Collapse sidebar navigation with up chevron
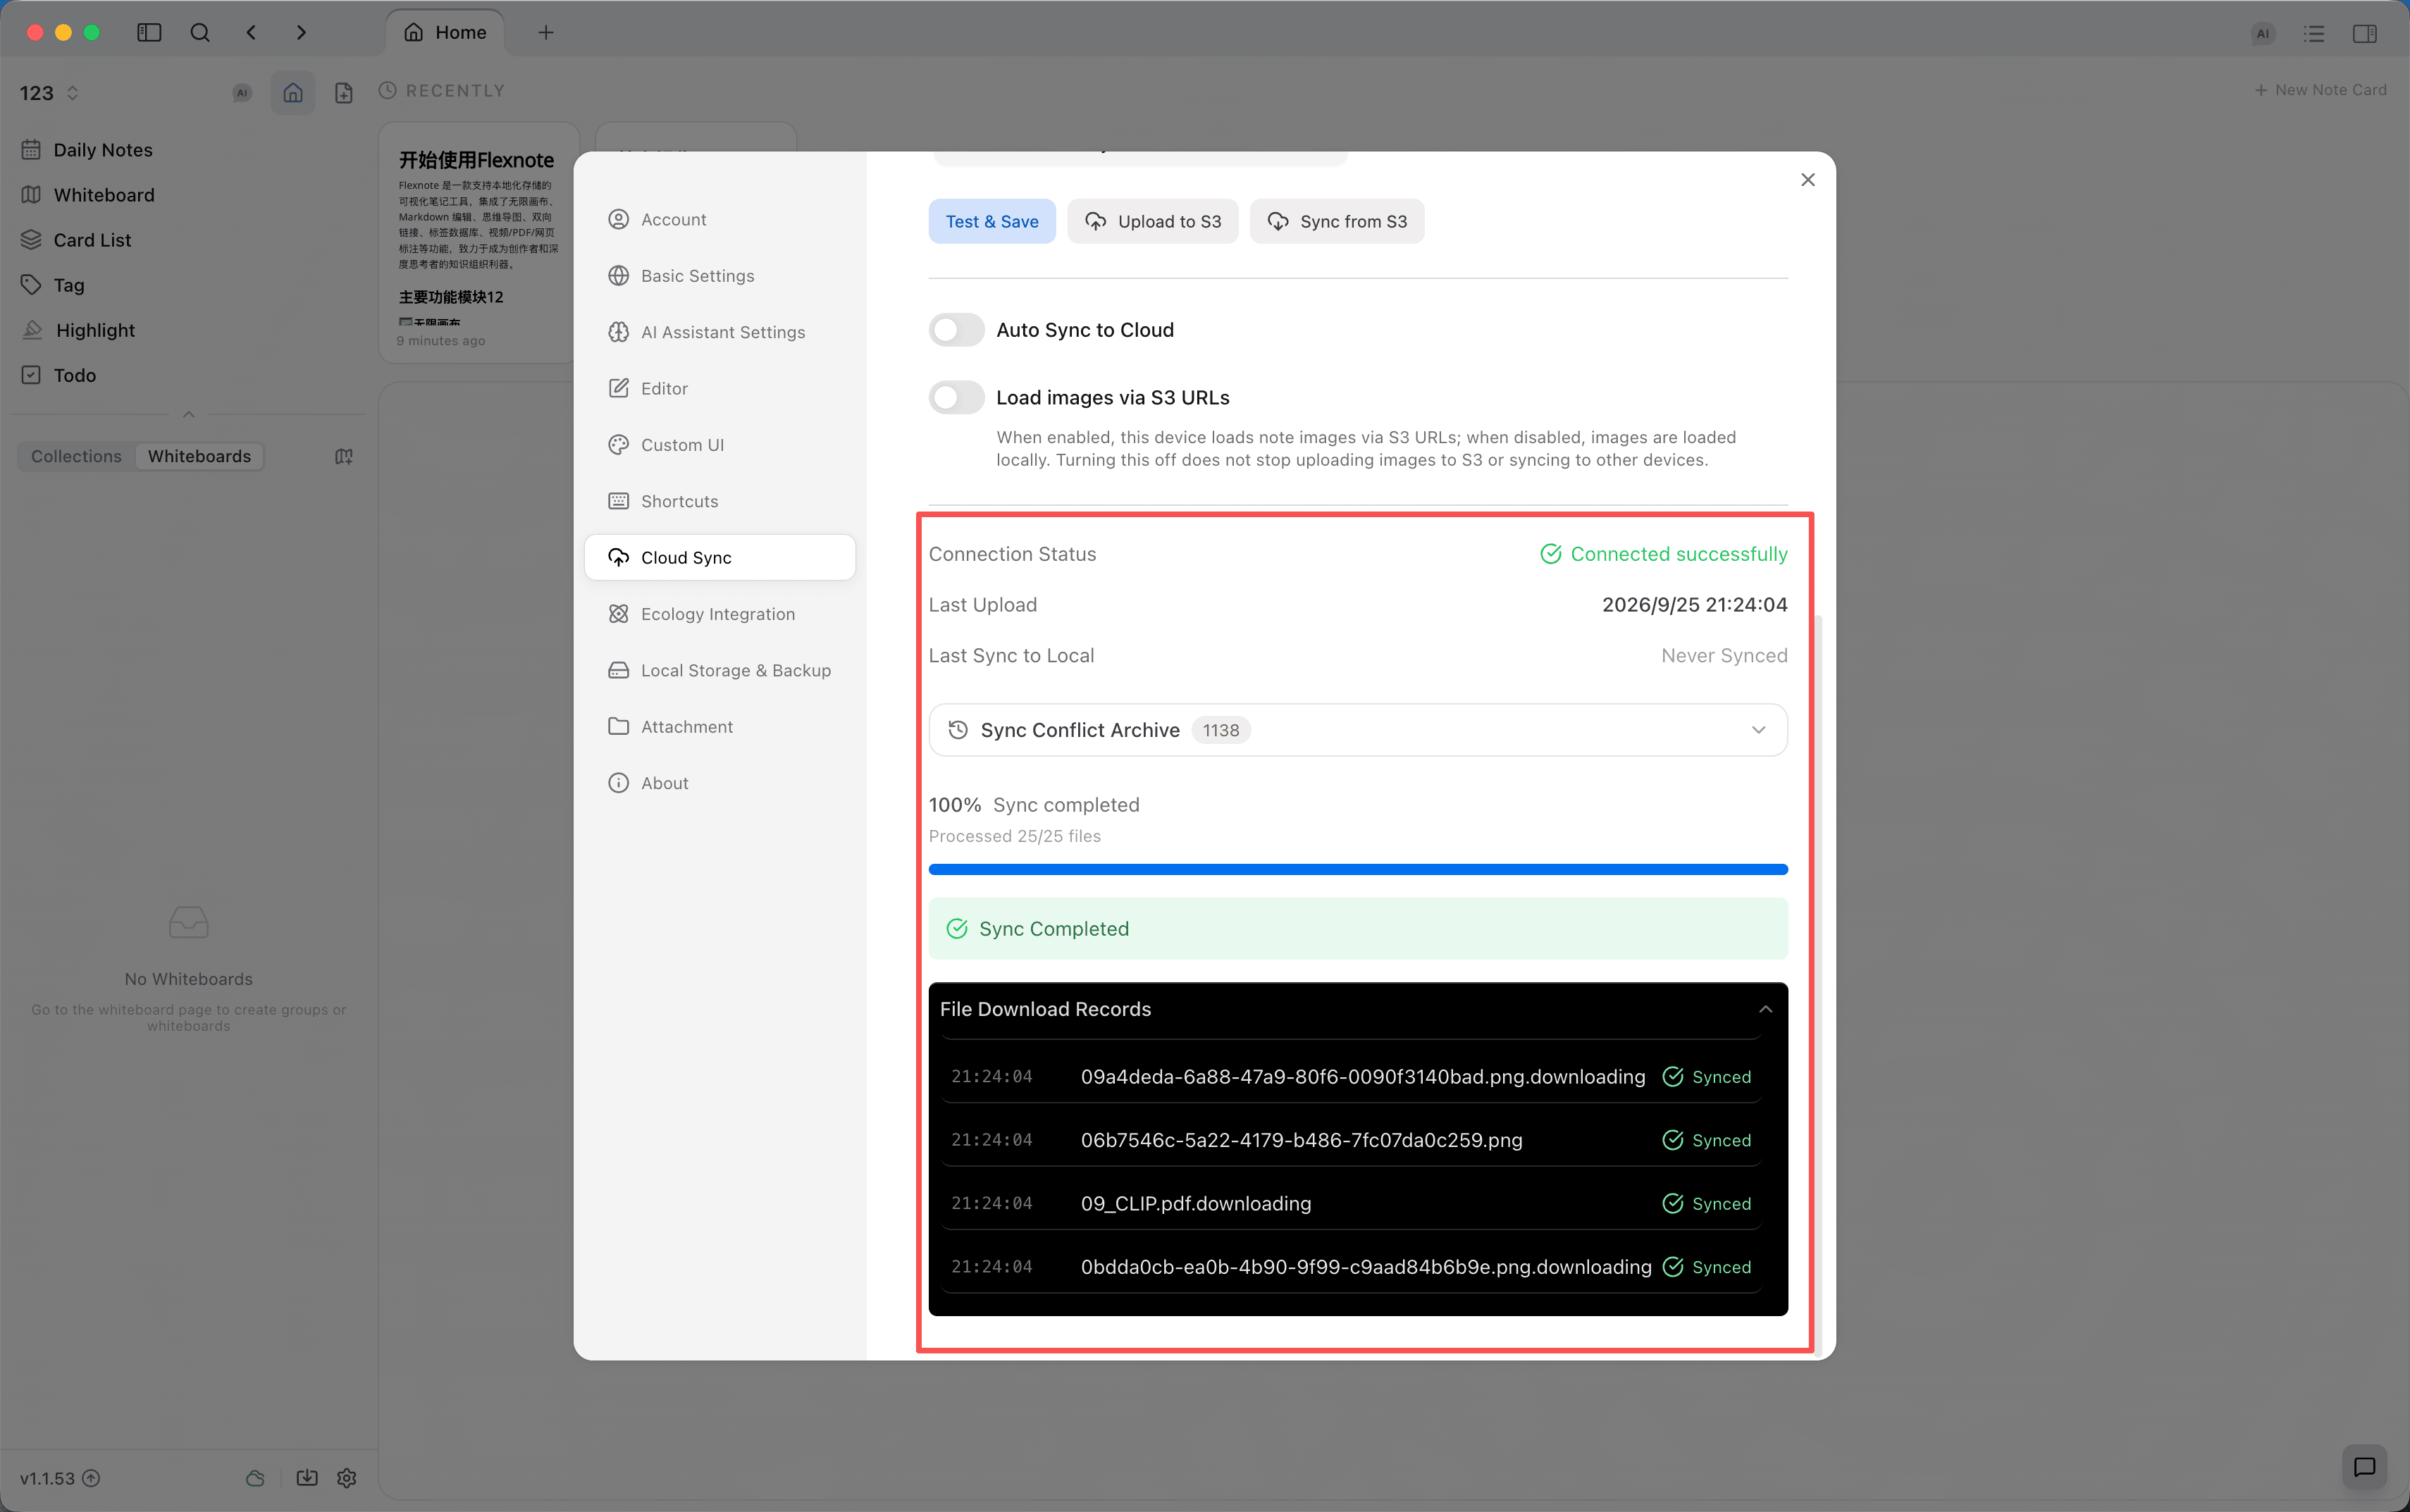Viewport: 2410px width, 1512px height. point(189,414)
